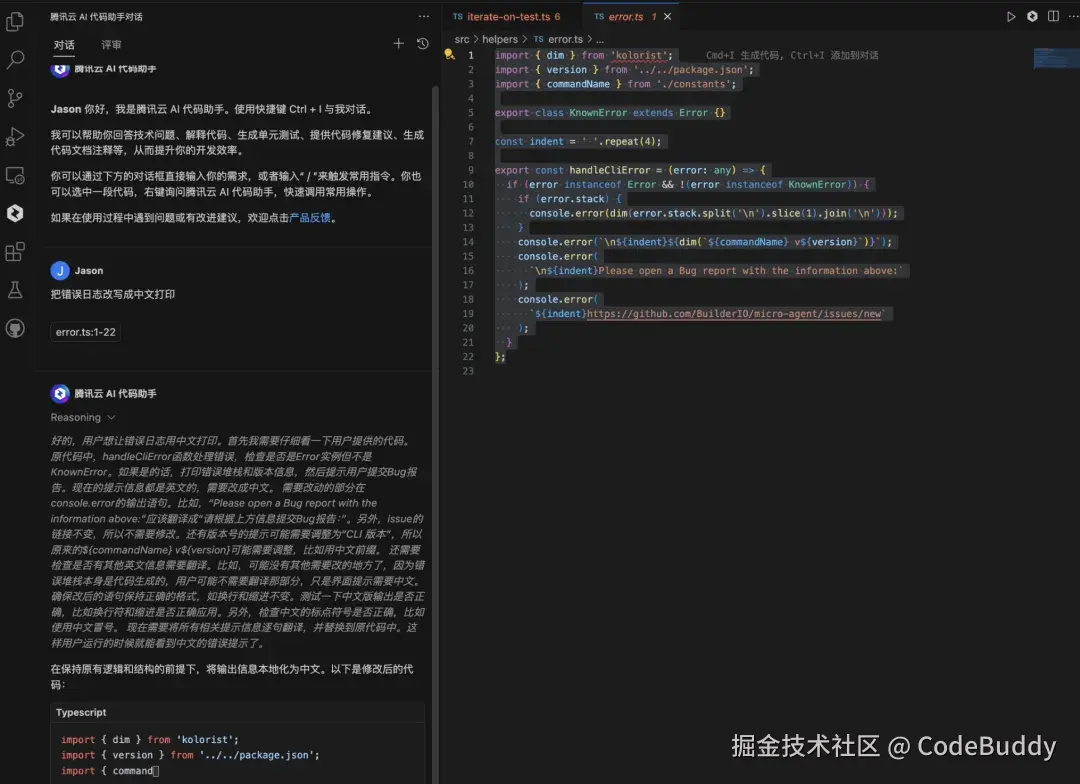The width and height of the screenshot is (1080, 784).
Task: Open Source Control view in activity bar
Action: (14, 98)
